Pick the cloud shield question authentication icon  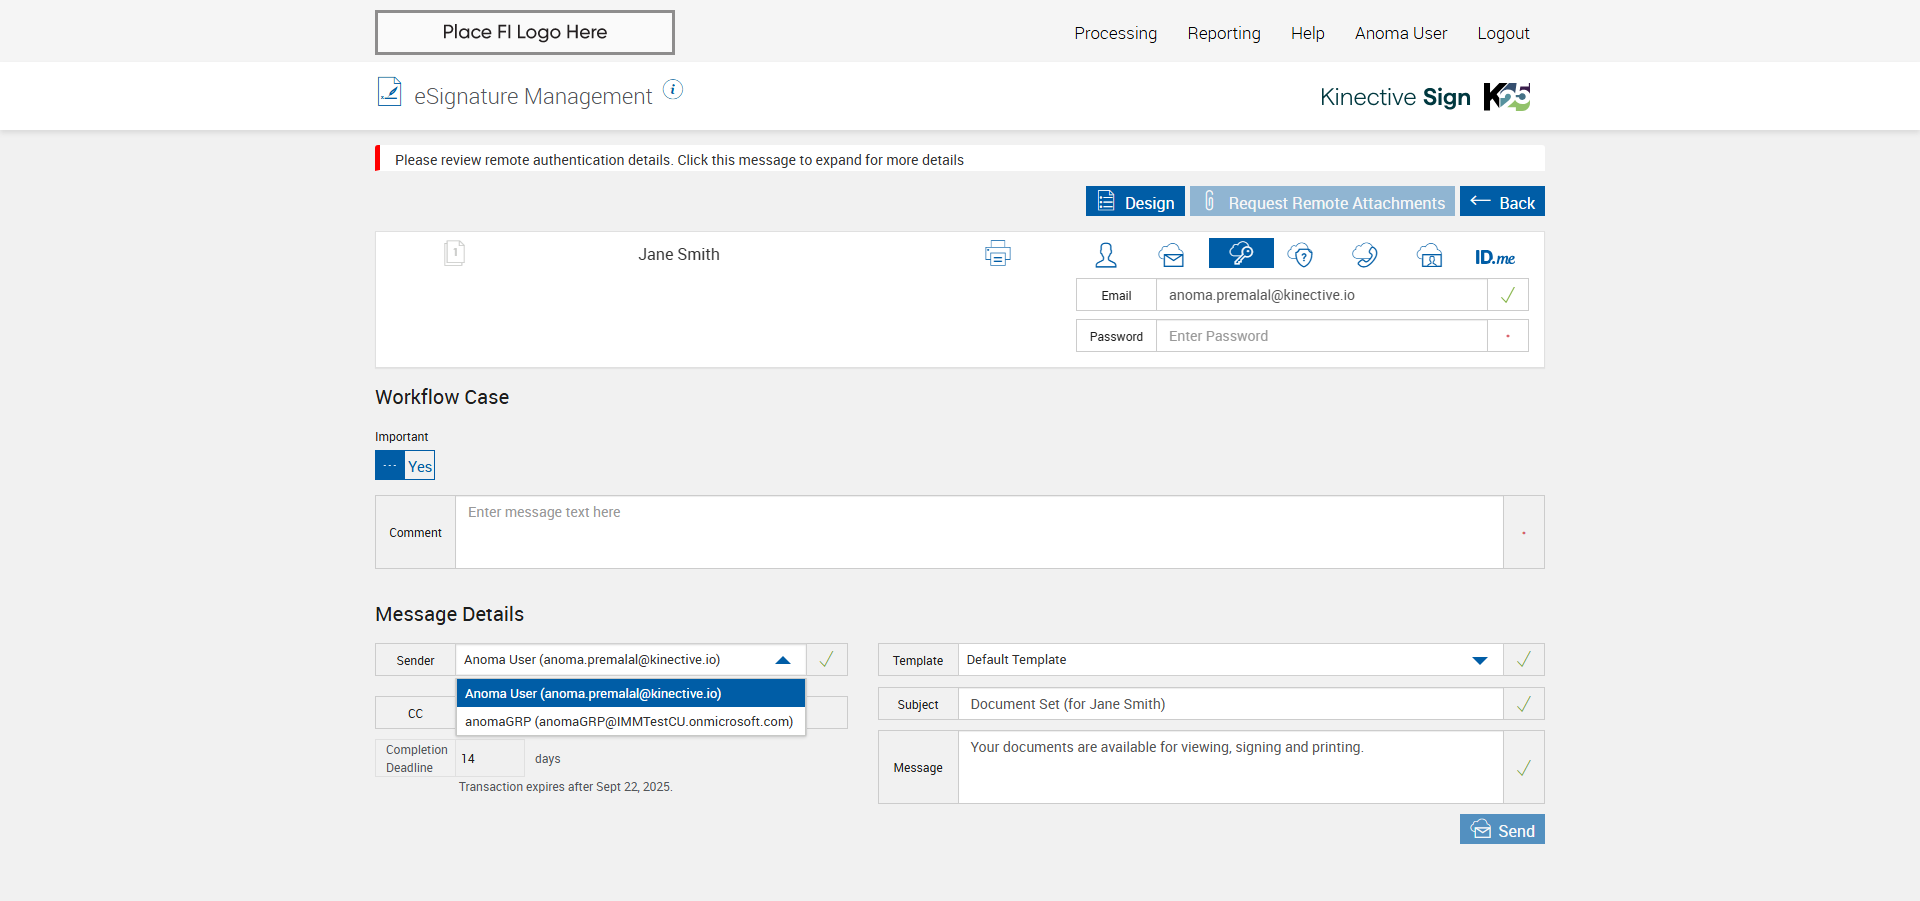point(1300,255)
